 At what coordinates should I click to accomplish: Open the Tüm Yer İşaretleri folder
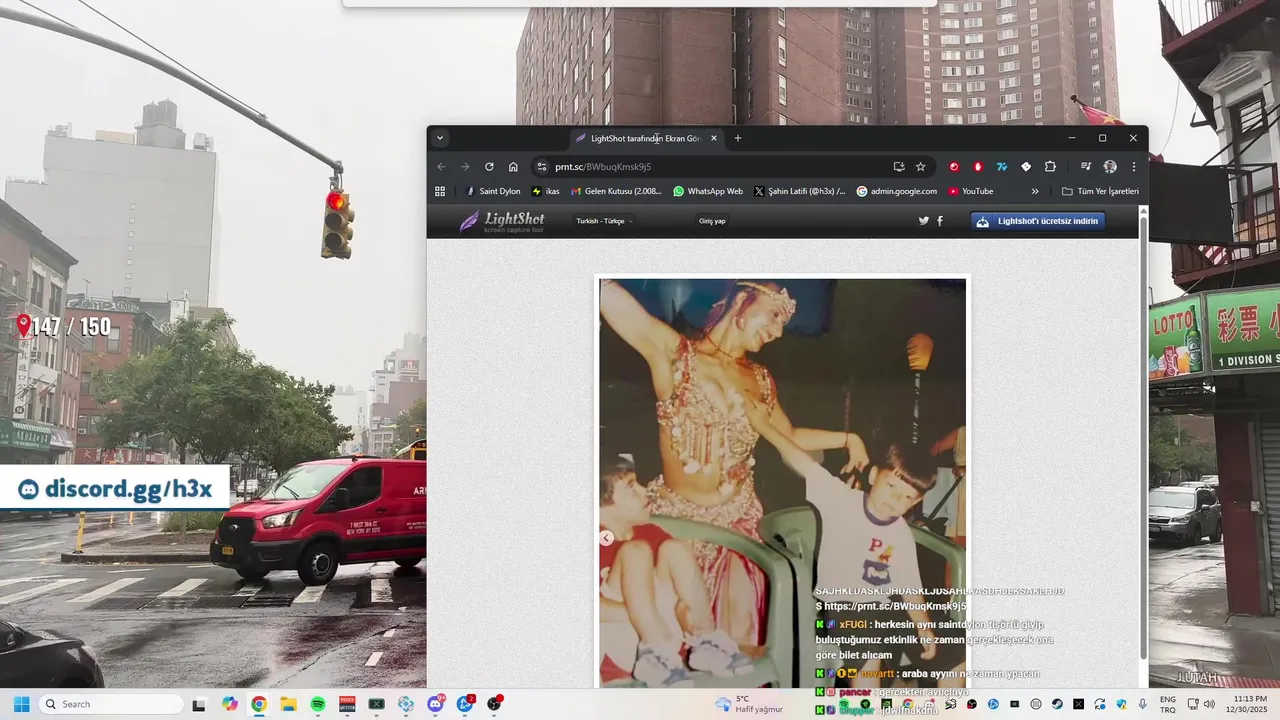coord(1100,191)
